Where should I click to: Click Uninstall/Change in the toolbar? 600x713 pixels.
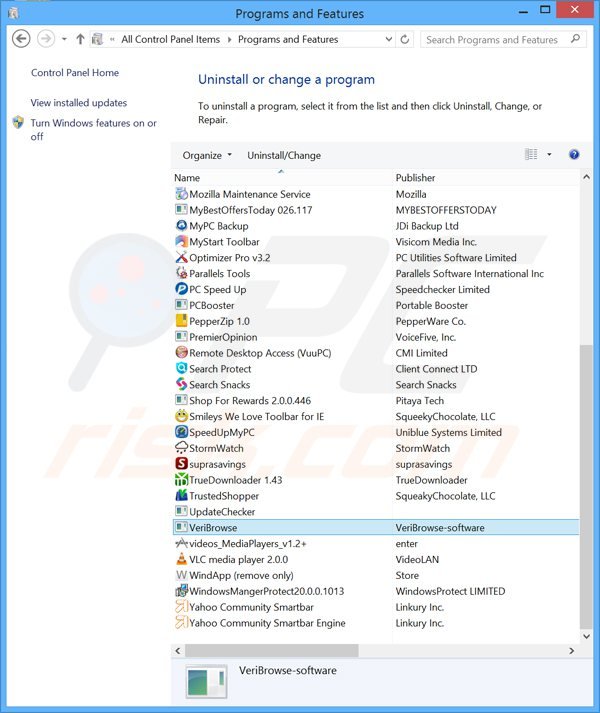pos(284,156)
